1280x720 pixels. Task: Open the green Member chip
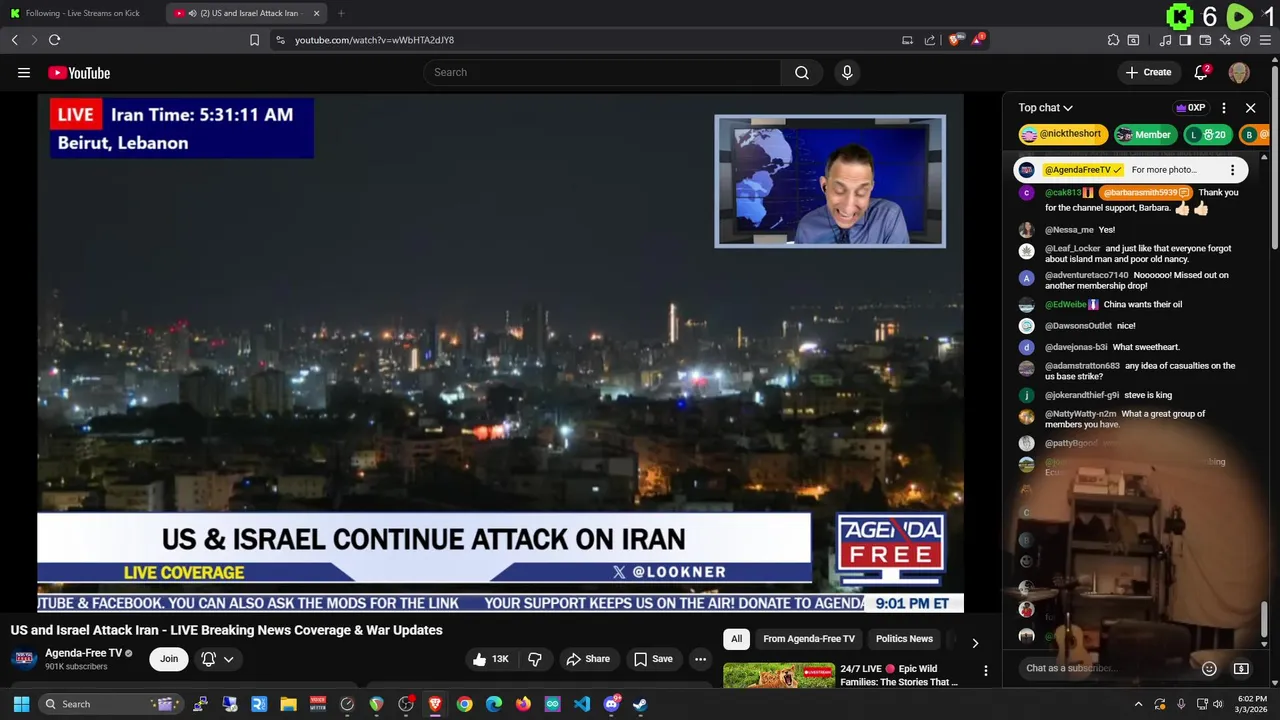click(1145, 134)
